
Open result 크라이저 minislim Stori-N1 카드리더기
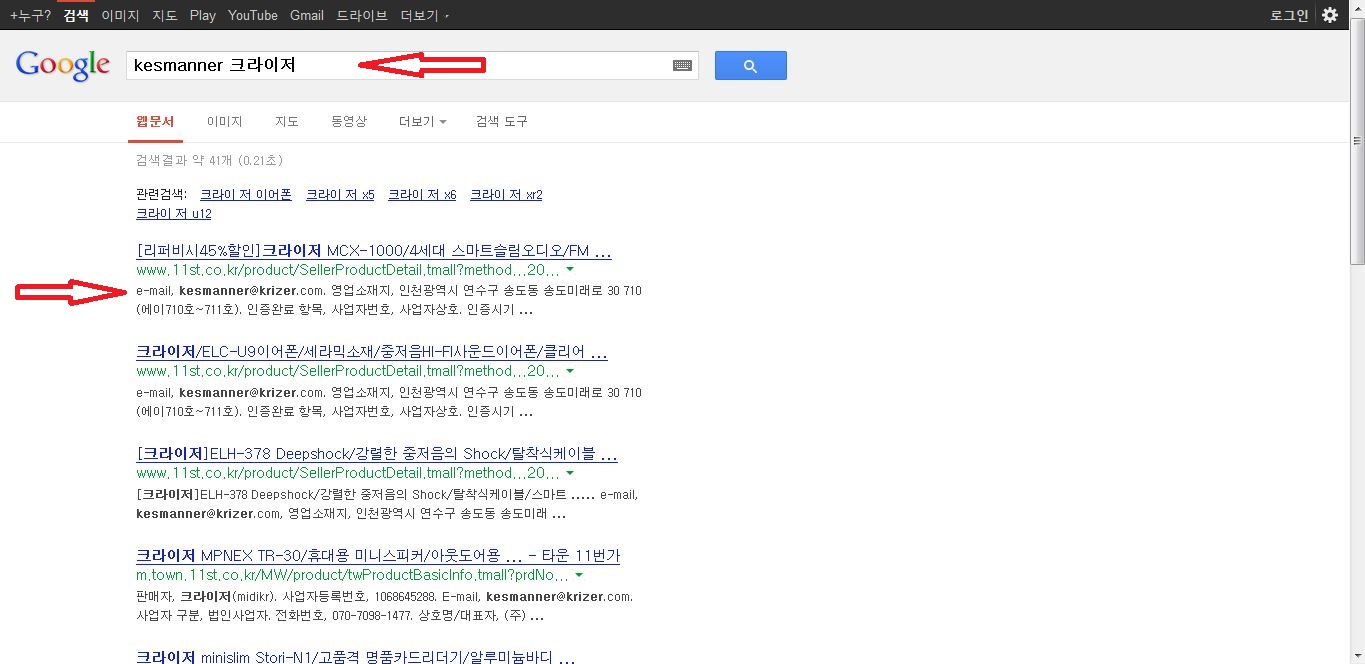(x=356, y=657)
